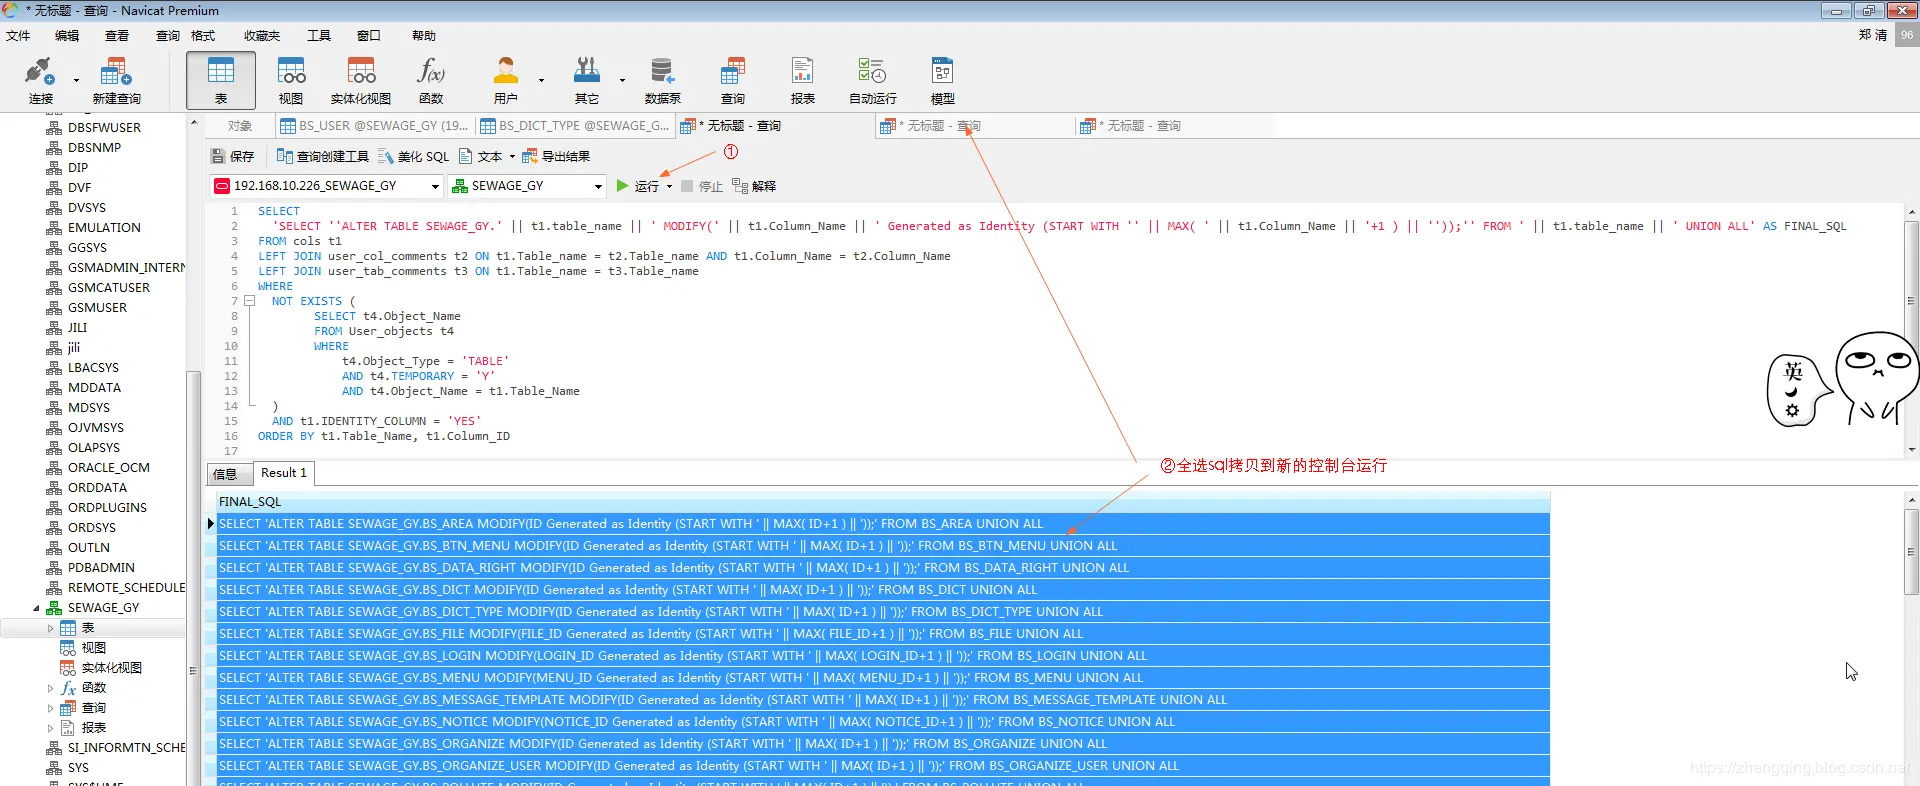Image resolution: width=1920 pixels, height=786 pixels.
Task: Open the 查询创建工具 query builder
Action: click(323, 156)
